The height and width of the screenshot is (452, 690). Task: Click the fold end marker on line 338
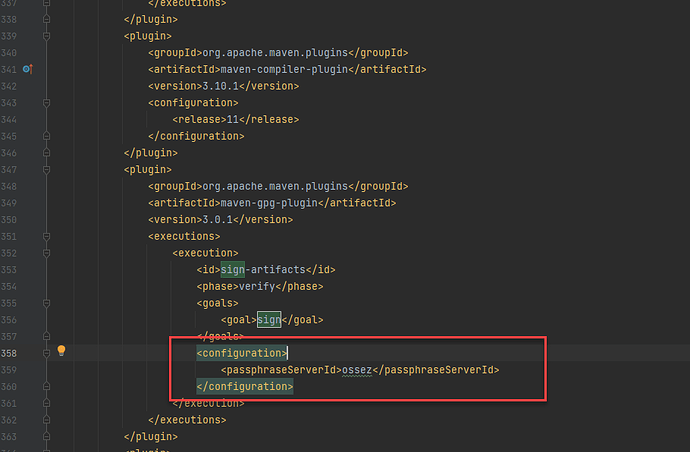click(46, 19)
